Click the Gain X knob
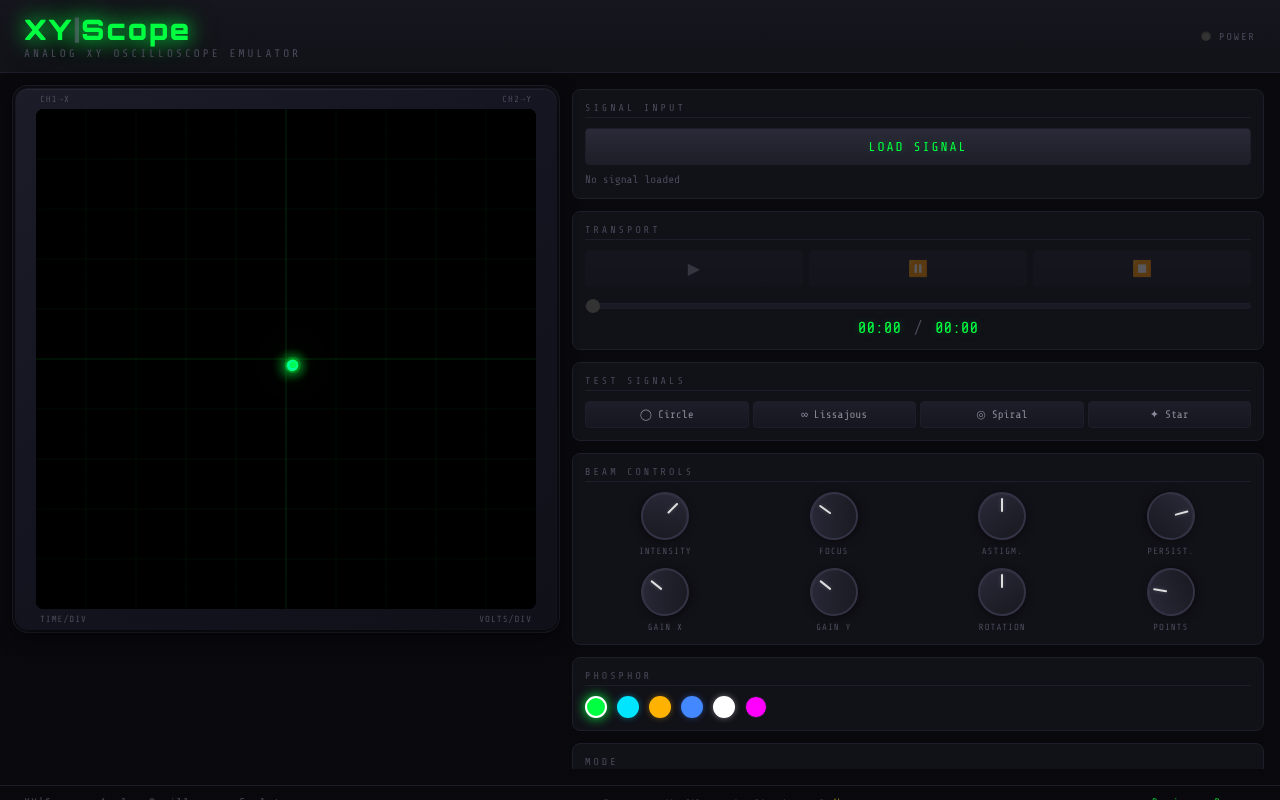 (x=665, y=592)
